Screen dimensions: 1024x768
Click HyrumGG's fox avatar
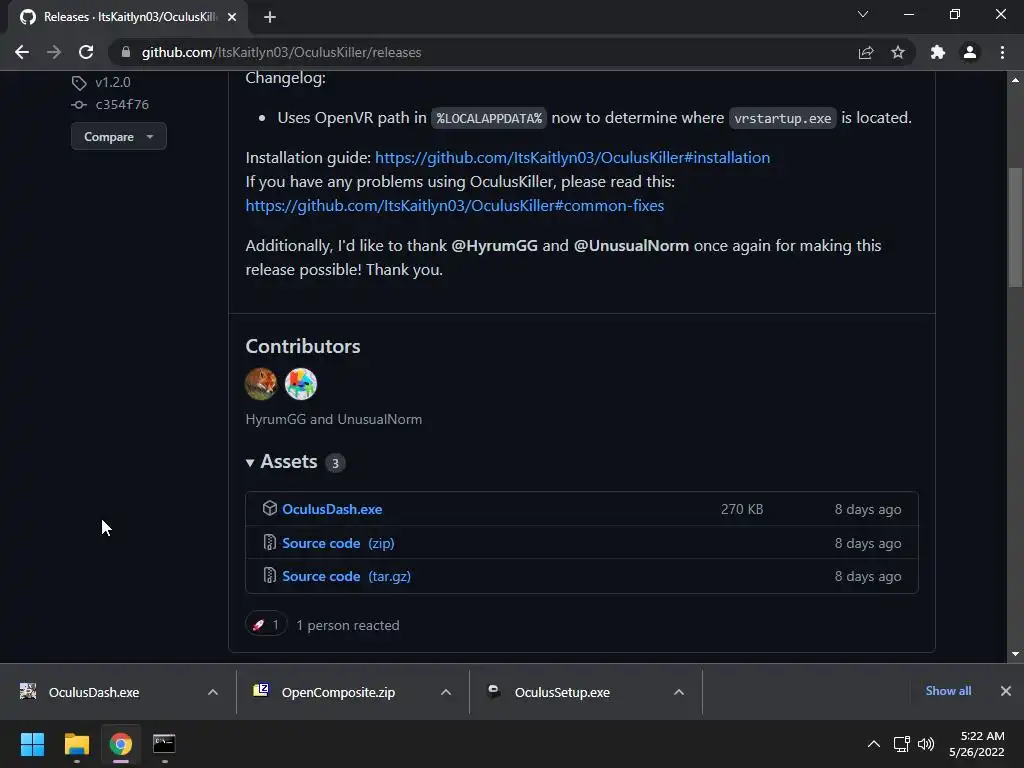tap(261, 383)
